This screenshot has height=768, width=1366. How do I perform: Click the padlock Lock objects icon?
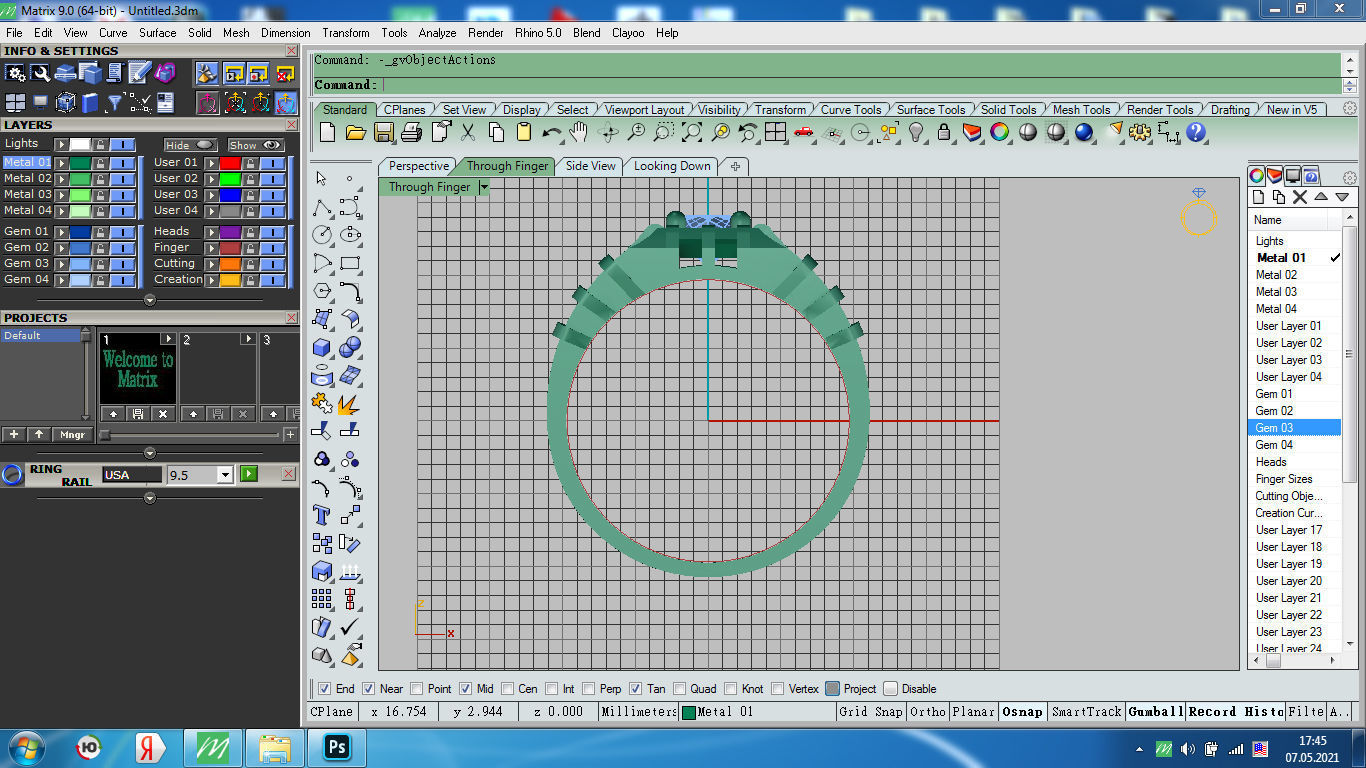tap(943, 132)
